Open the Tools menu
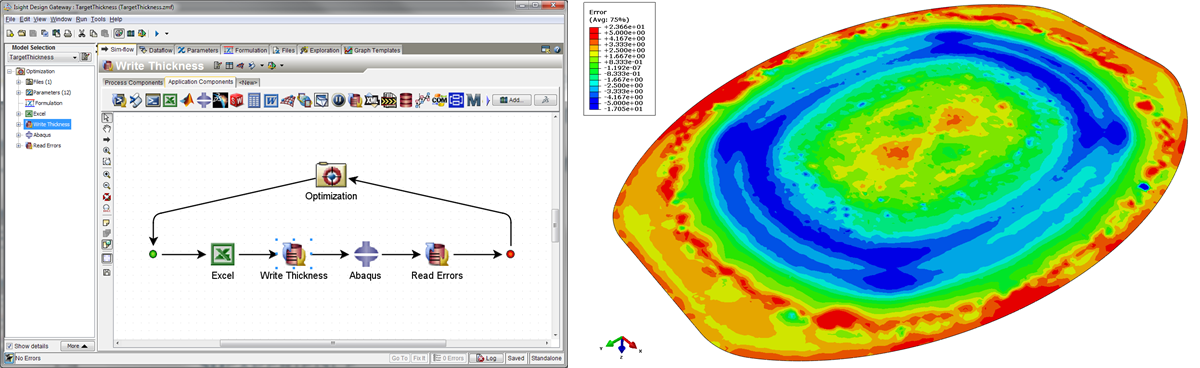This screenshot has width=1200, height=368. pyautogui.click(x=98, y=19)
